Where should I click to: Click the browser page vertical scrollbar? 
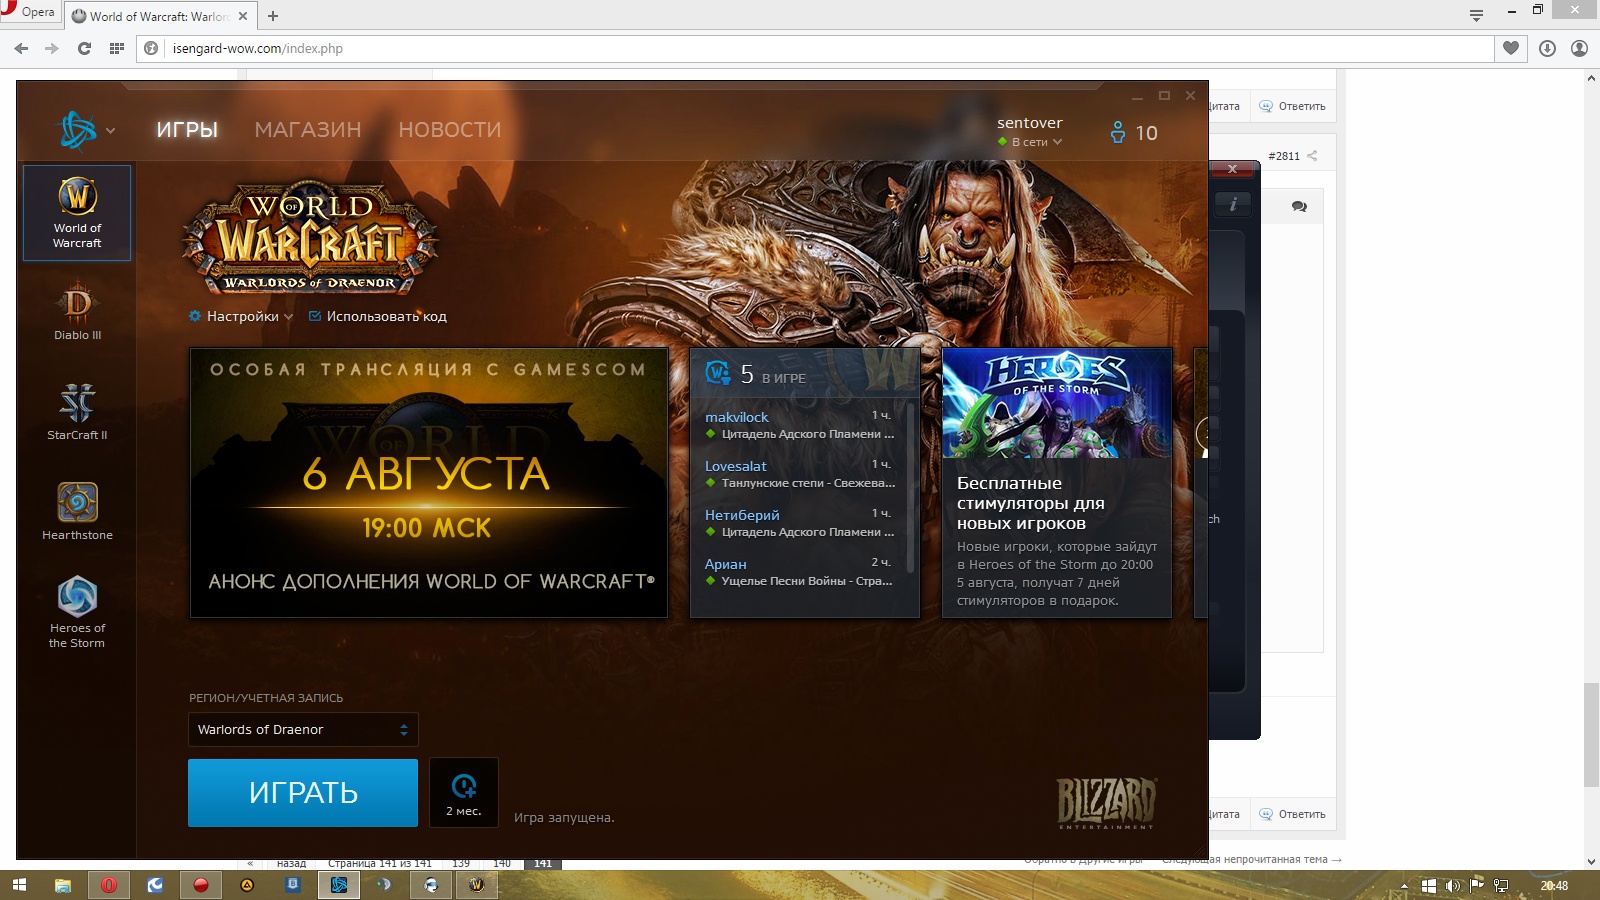pos(1591,735)
